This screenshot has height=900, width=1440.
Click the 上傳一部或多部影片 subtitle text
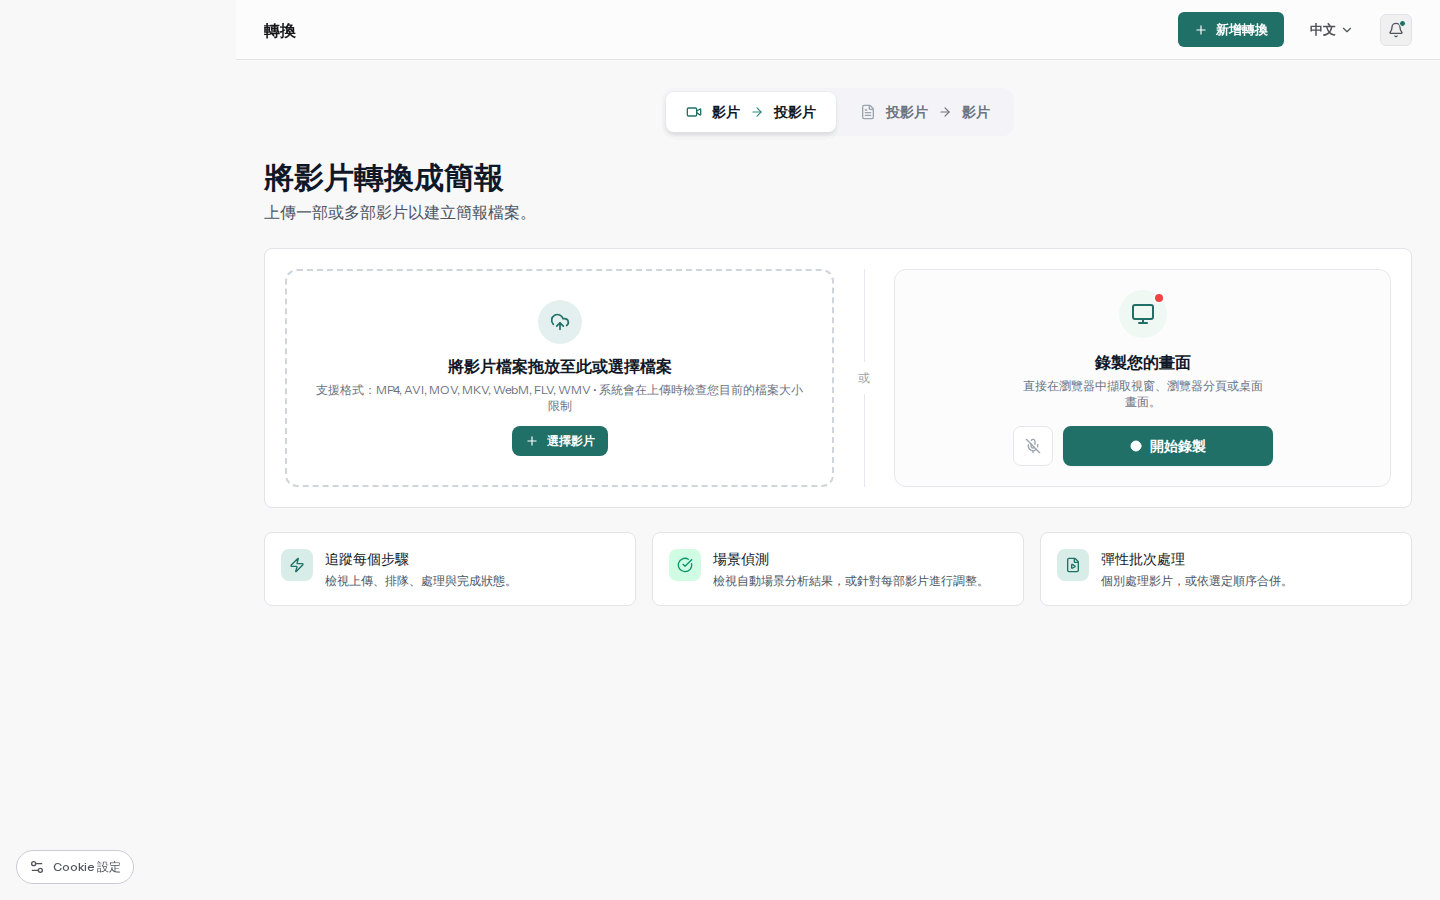[x=400, y=213]
